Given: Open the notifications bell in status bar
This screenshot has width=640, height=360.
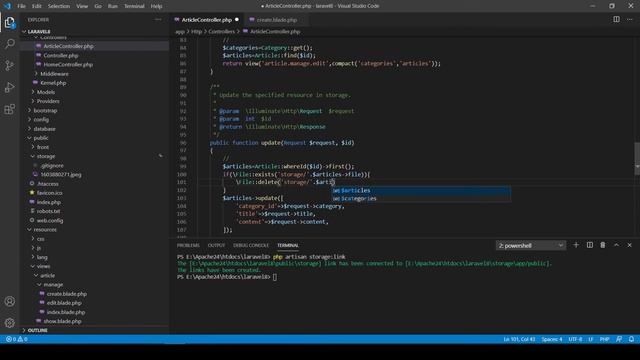Looking at the screenshot, I should tap(631, 339).
